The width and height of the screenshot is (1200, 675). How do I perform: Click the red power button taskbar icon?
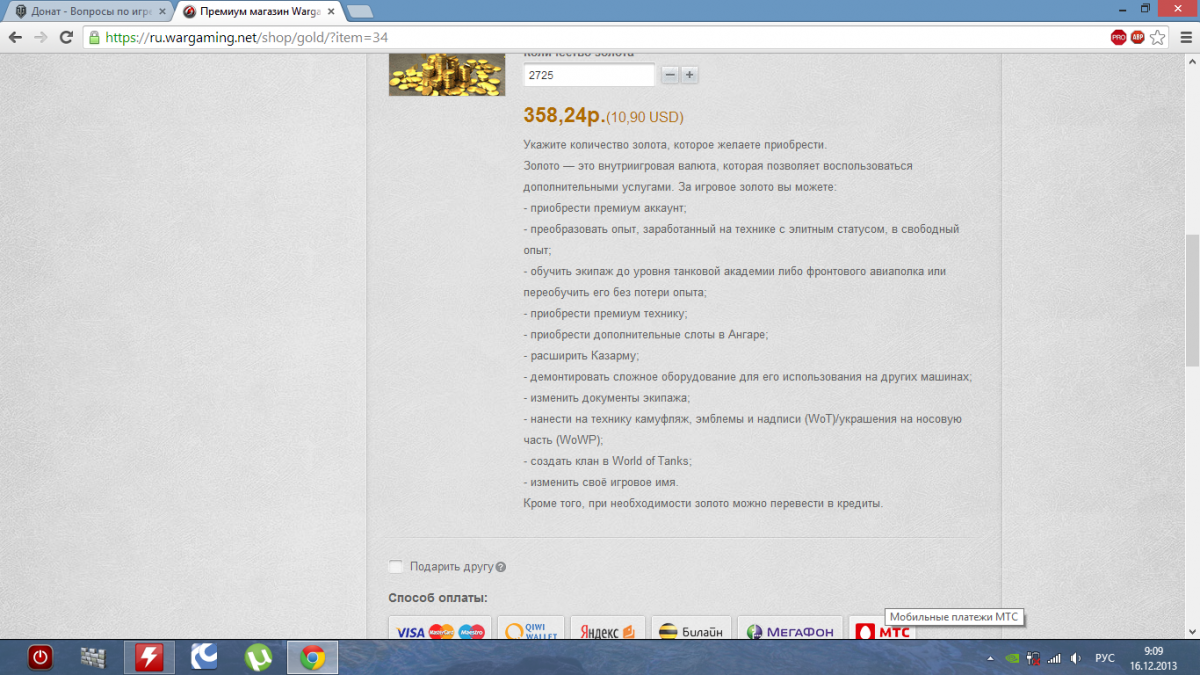pyautogui.click(x=40, y=657)
